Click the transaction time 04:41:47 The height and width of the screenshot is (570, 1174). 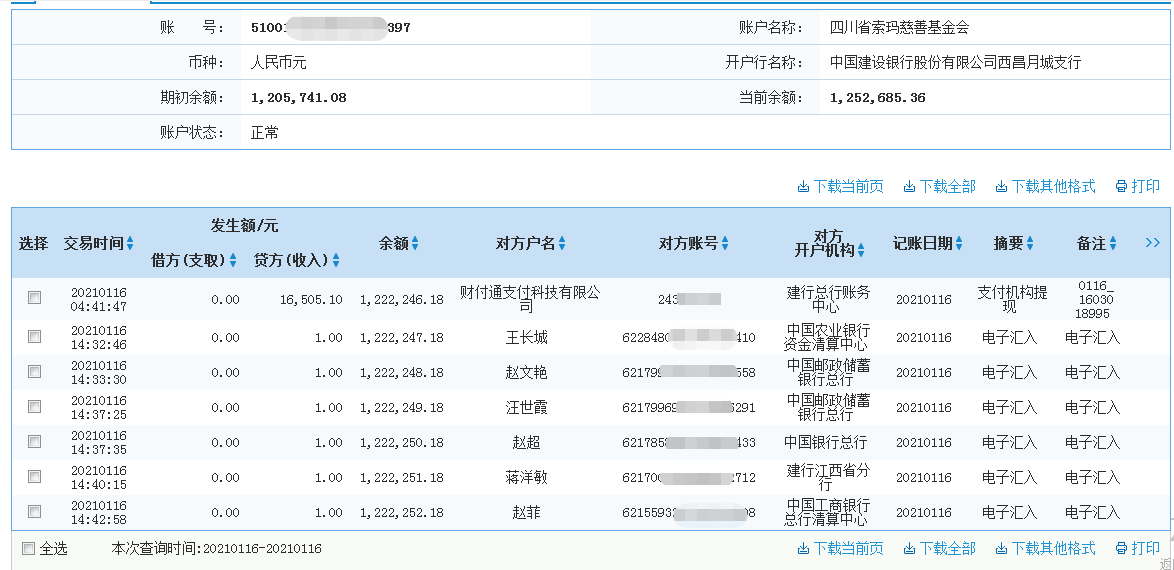pos(100,306)
